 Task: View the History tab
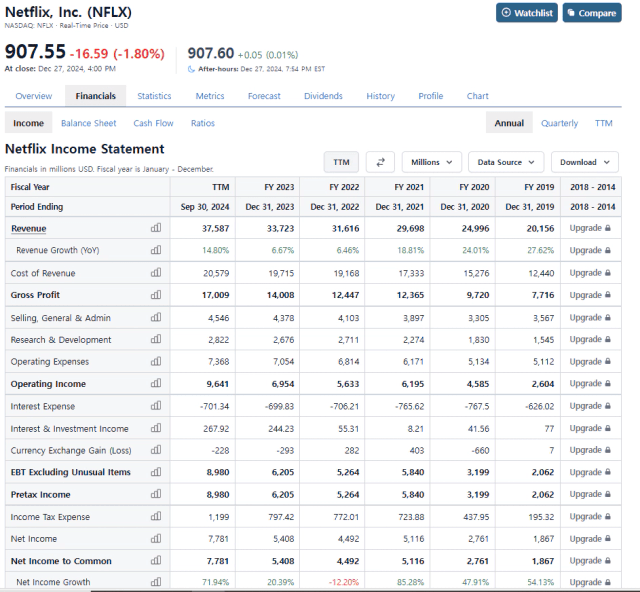coord(380,96)
